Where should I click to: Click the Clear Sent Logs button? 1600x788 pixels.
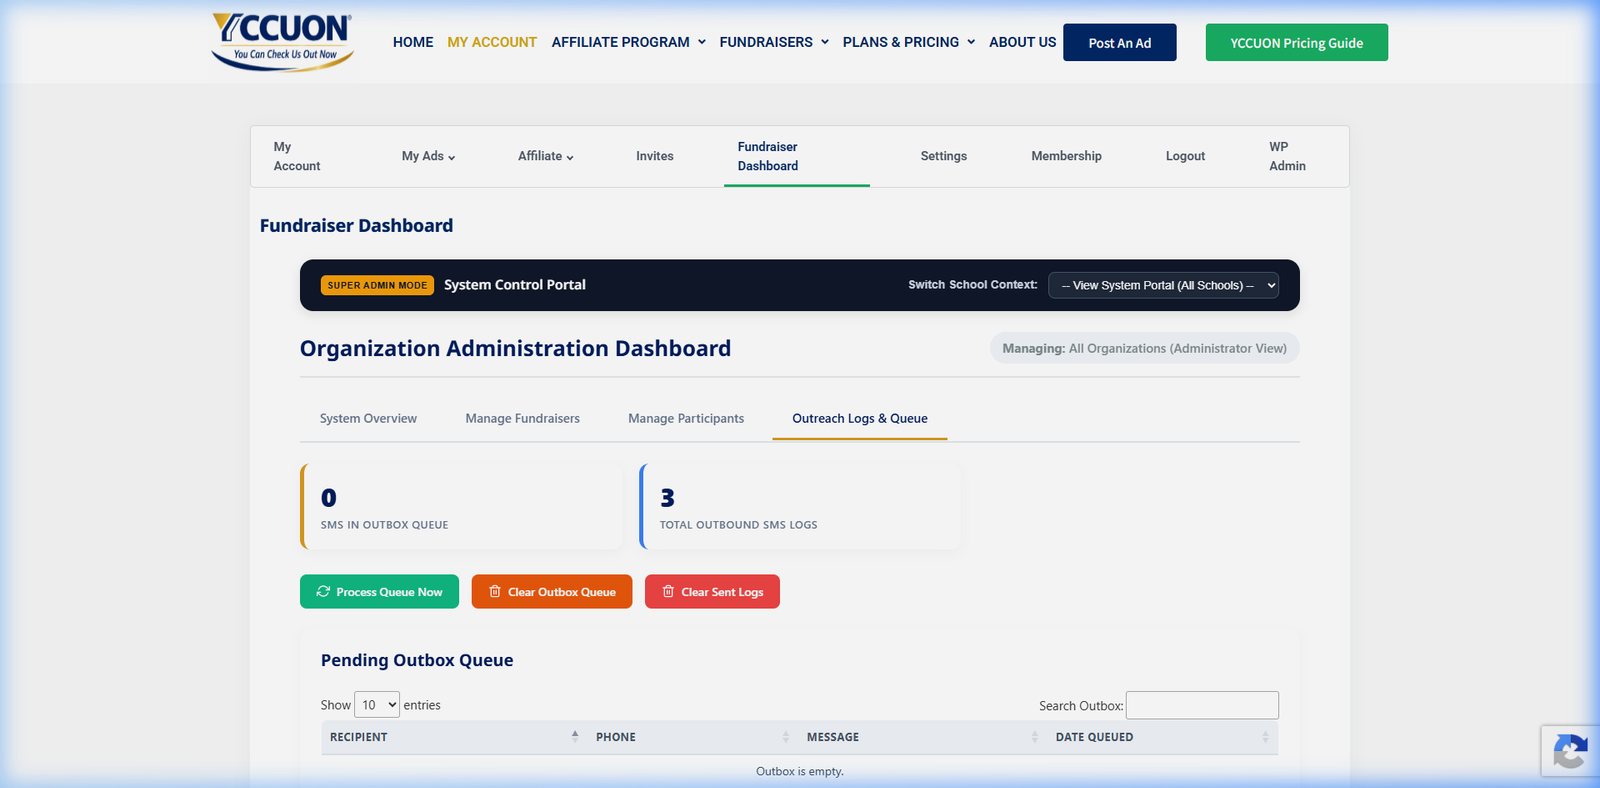pos(712,591)
